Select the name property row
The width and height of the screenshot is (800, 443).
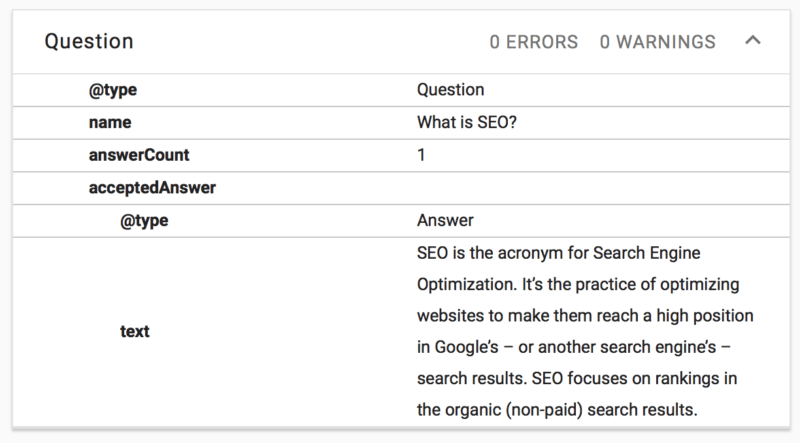(401, 122)
